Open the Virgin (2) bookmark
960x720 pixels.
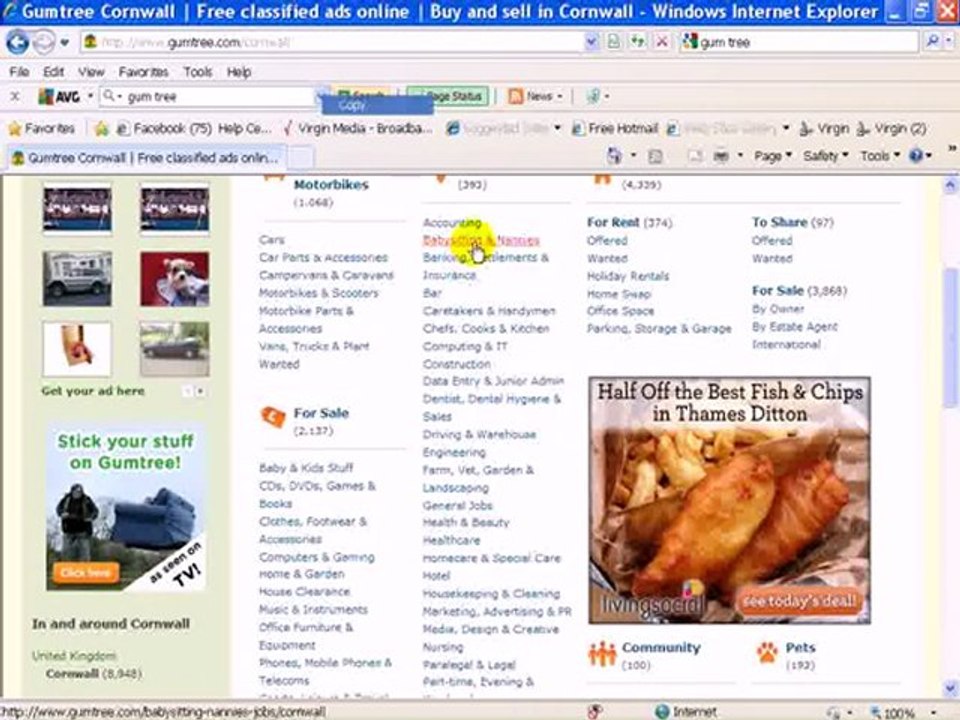click(x=891, y=129)
